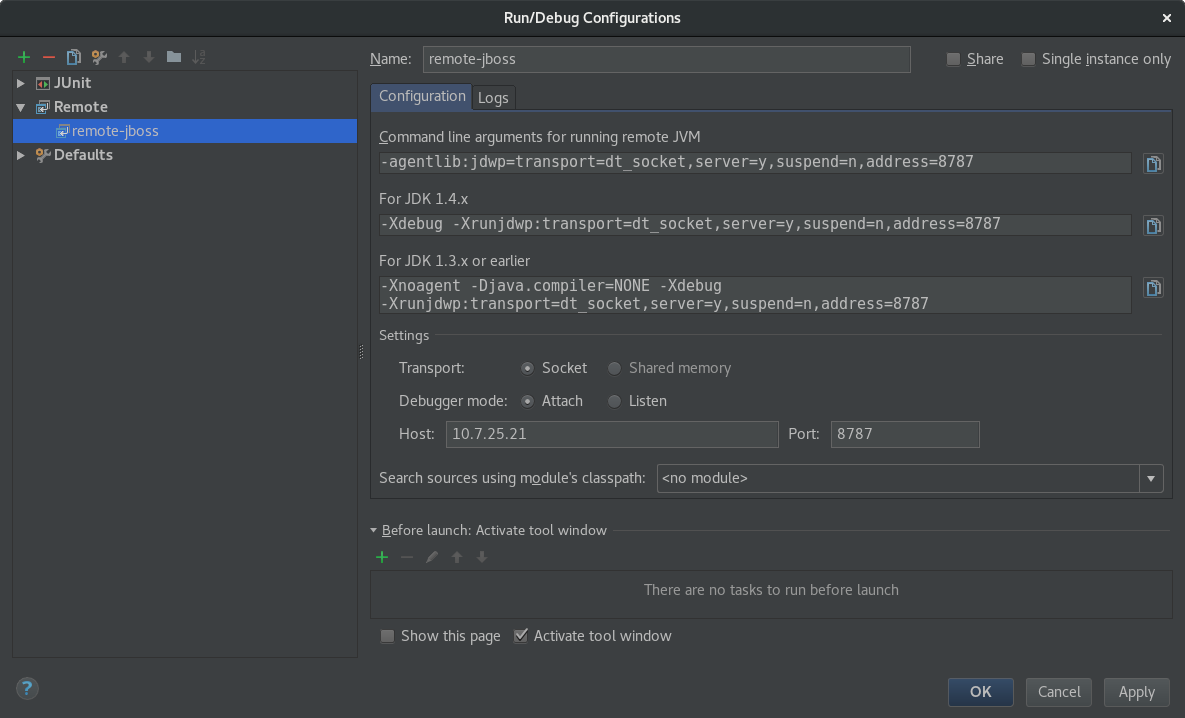The height and width of the screenshot is (718, 1185).
Task: Expand the Defaults node
Action: tap(21, 155)
